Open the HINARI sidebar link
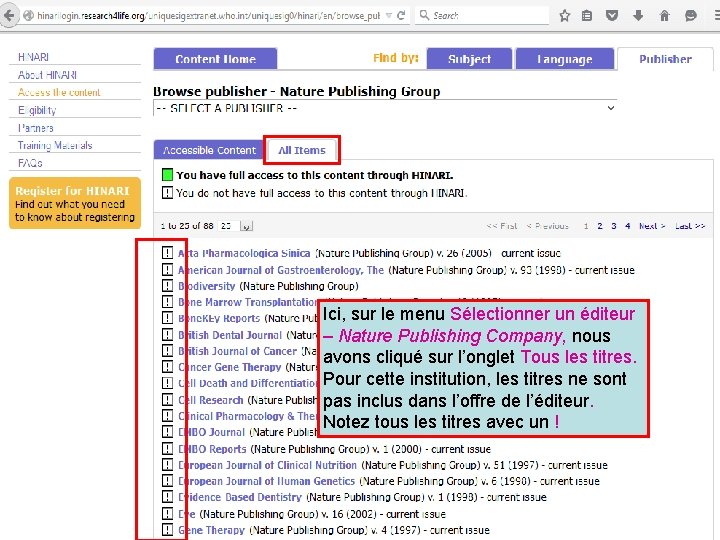The width and height of the screenshot is (720, 540). (x=33, y=57)
